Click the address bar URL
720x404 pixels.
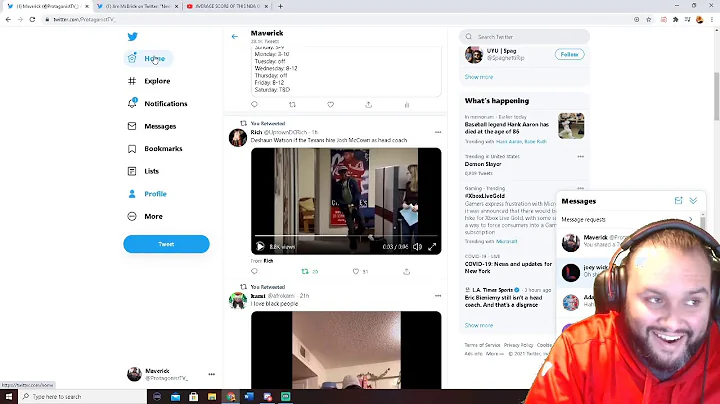pyautogui.click(x=84, y=19)
